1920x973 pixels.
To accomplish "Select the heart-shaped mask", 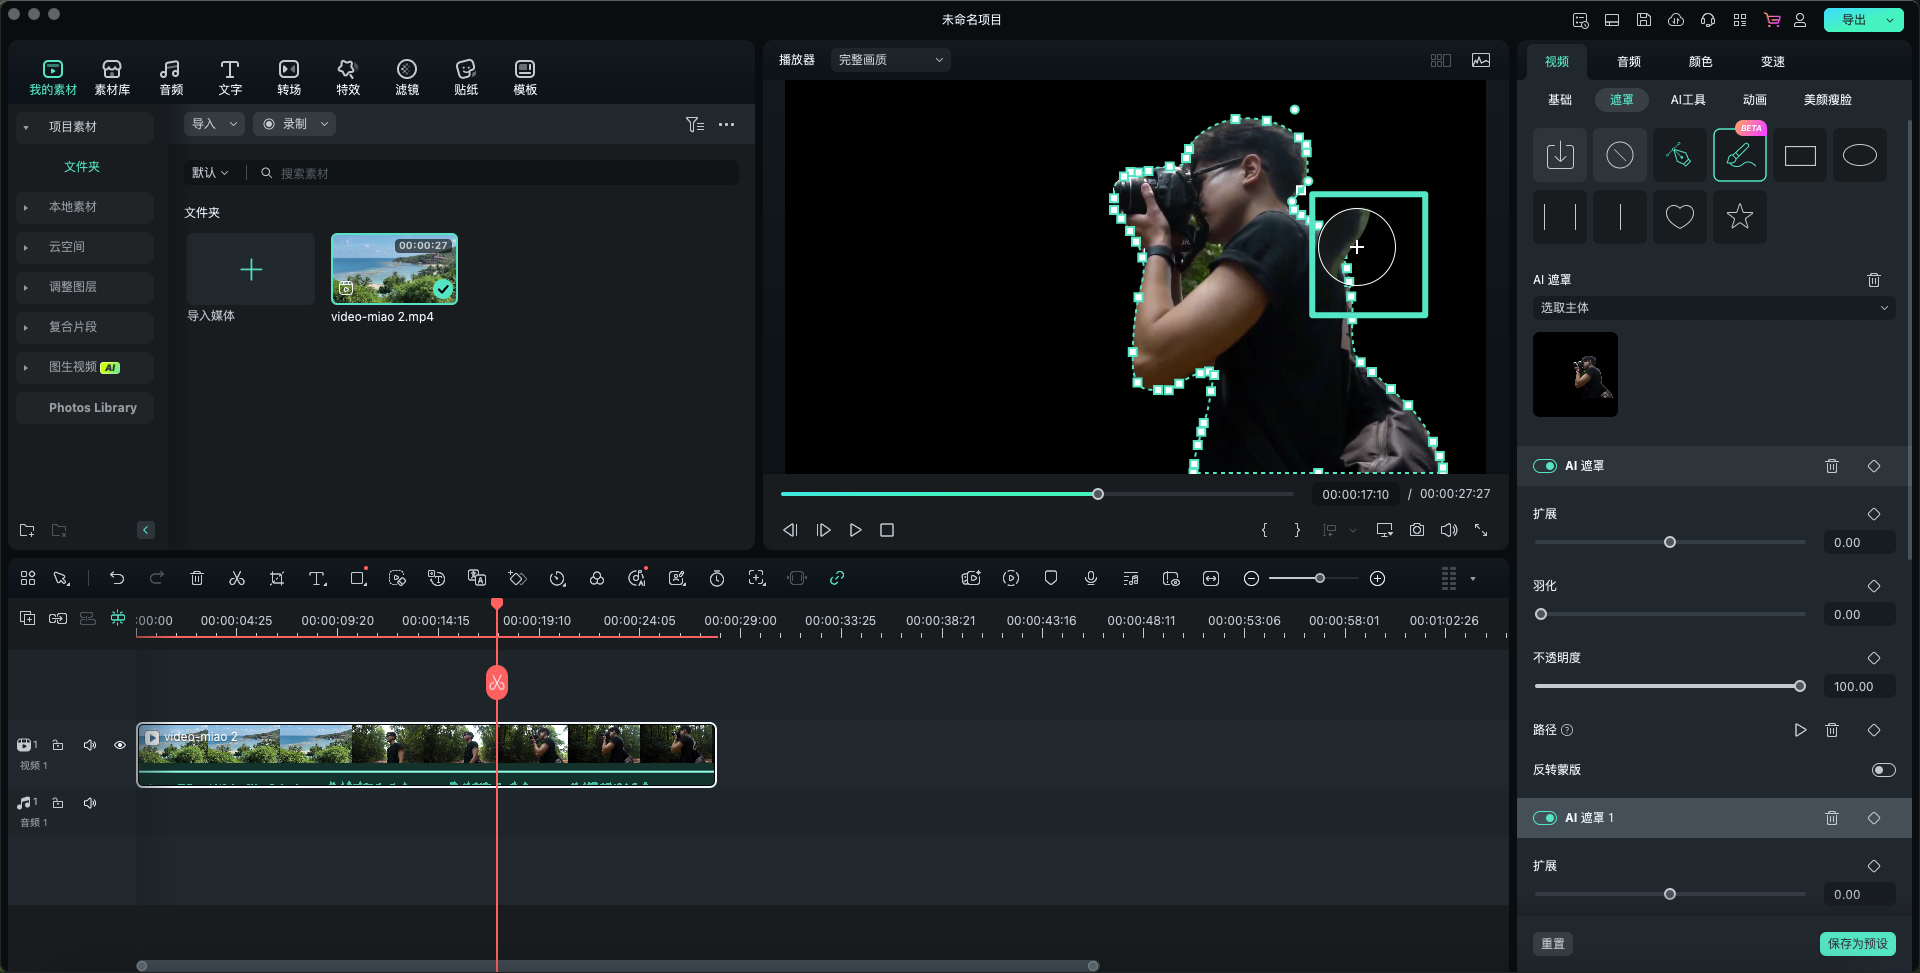I will pos(1679,216).
